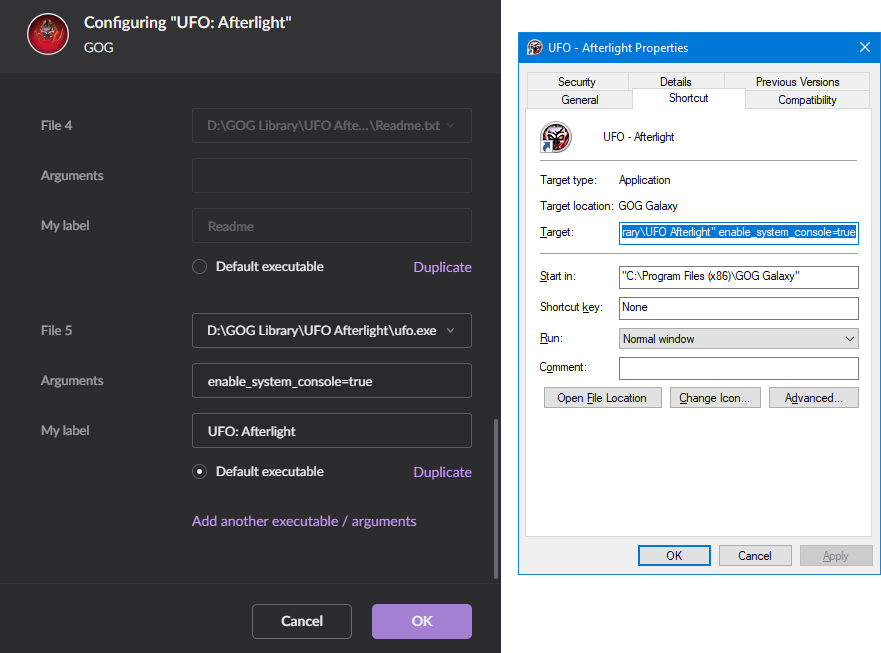Screen dimensions: 881x653
Task: Click the Start in field
Action: (738, 276)
